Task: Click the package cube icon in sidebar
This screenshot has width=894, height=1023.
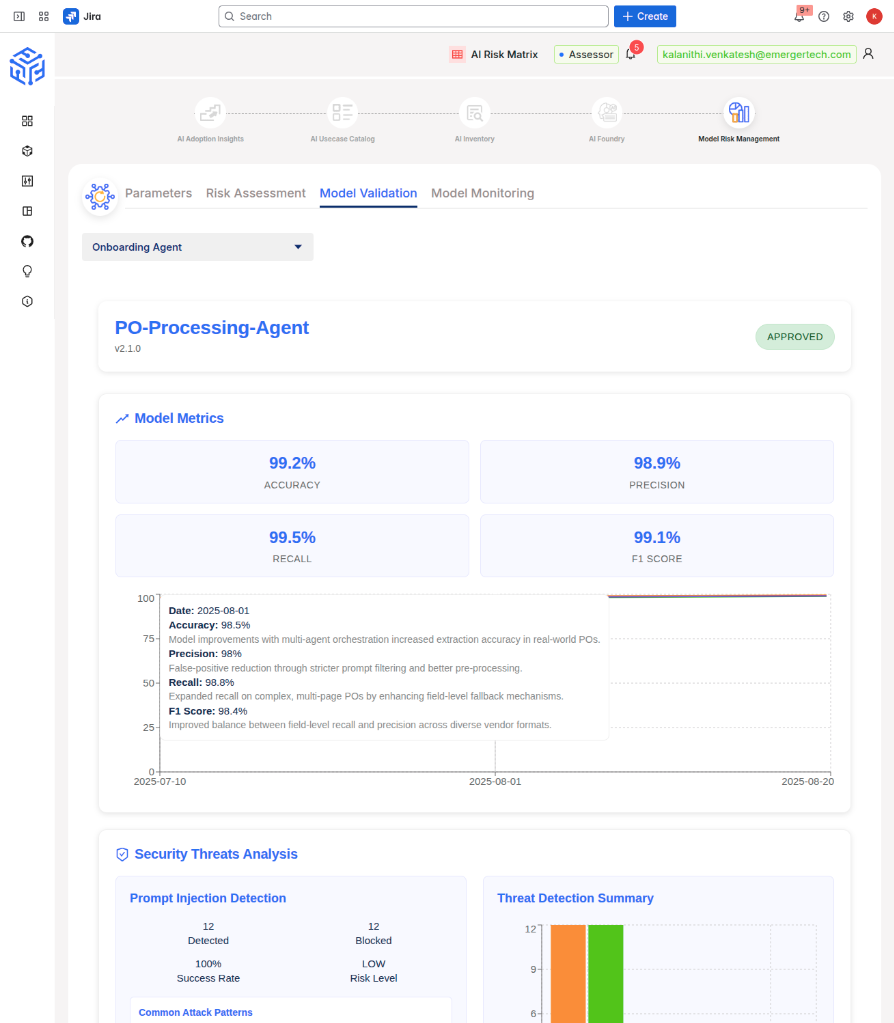Action: pos(27,151)
